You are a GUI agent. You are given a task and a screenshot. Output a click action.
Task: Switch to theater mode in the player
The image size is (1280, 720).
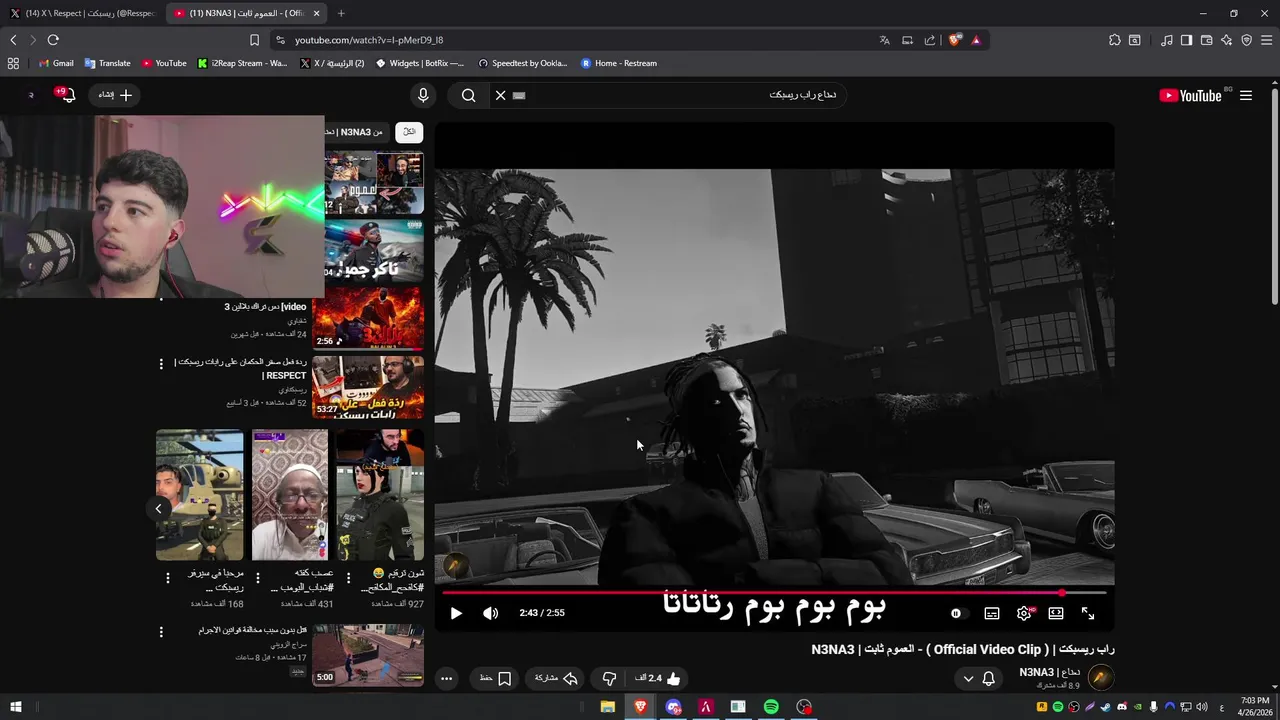1056,613
